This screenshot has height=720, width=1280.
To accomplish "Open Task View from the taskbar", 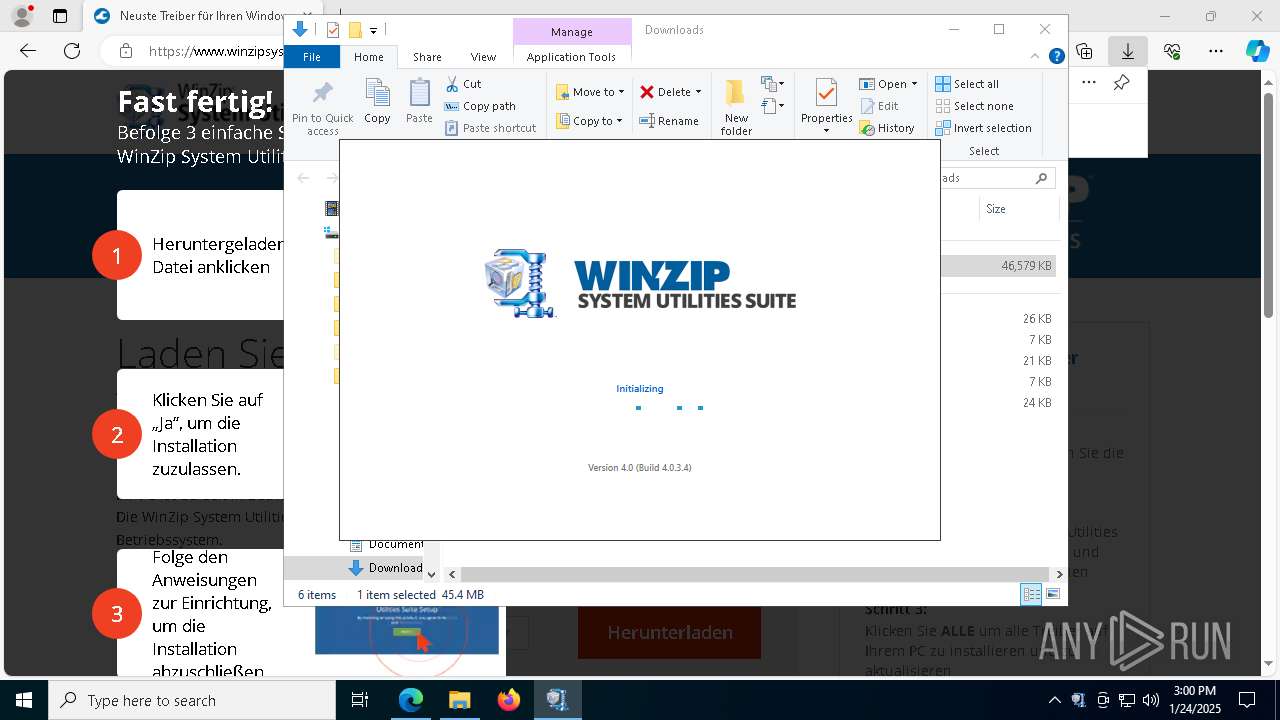I will (x=360, y=700).
